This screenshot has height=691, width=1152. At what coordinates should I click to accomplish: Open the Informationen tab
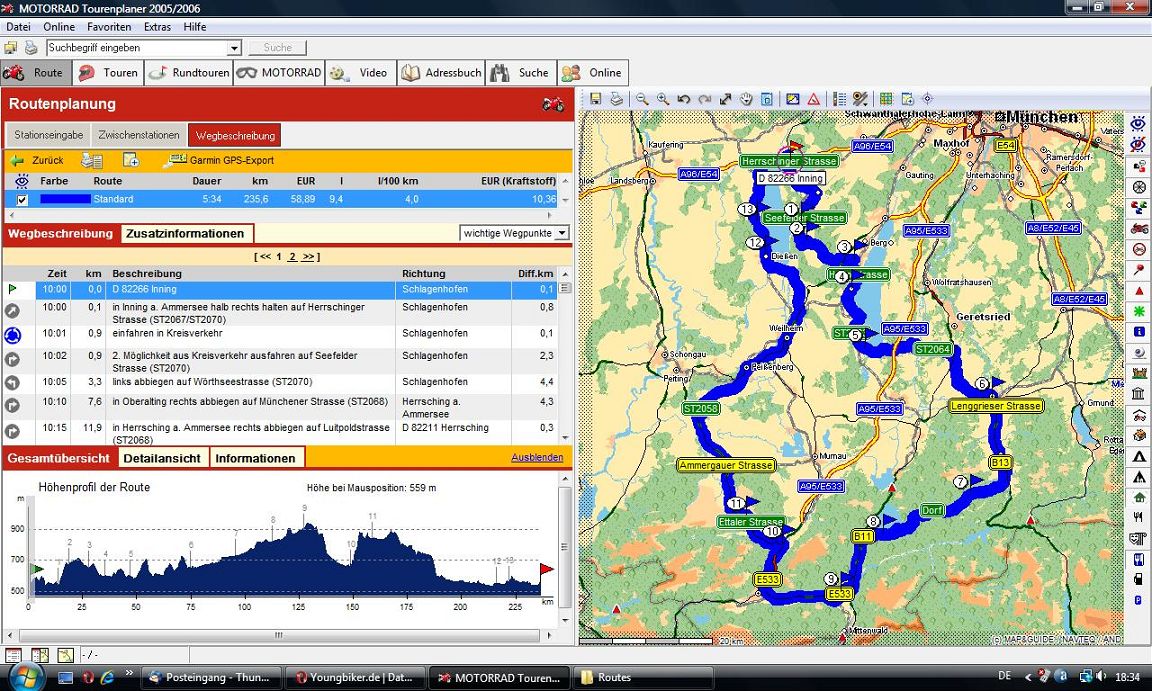(256, 458)
